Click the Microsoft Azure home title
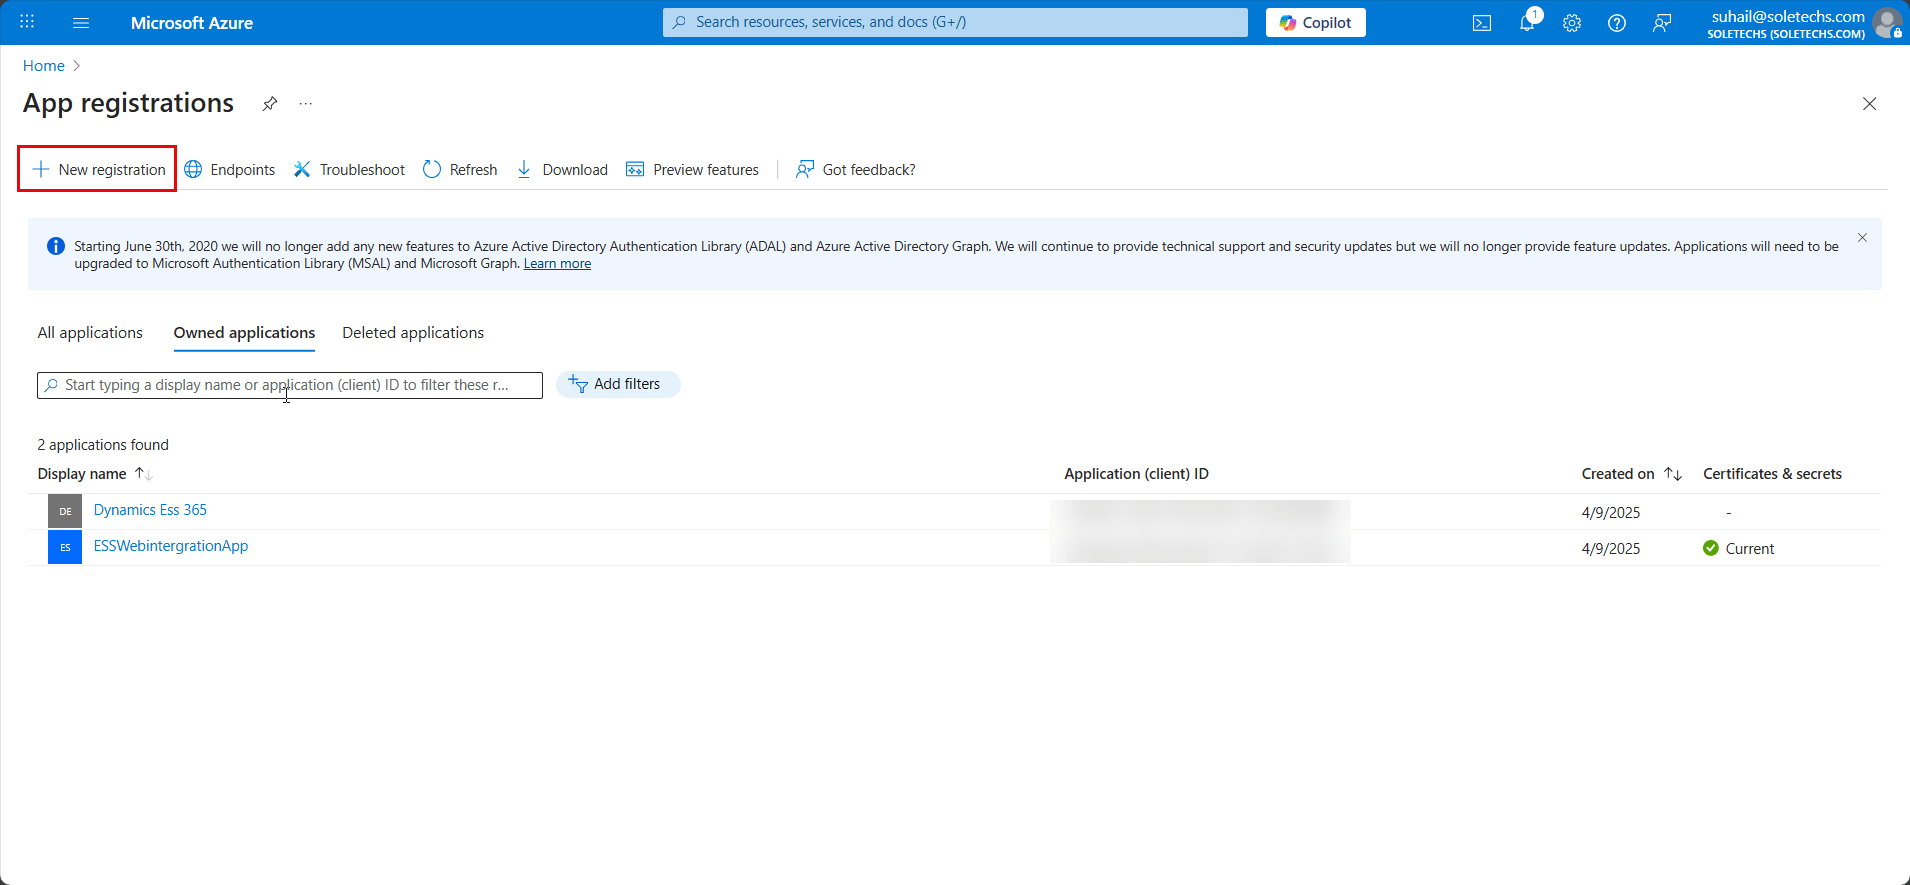This screenshot has width=1910, height=885. [192, 23]
